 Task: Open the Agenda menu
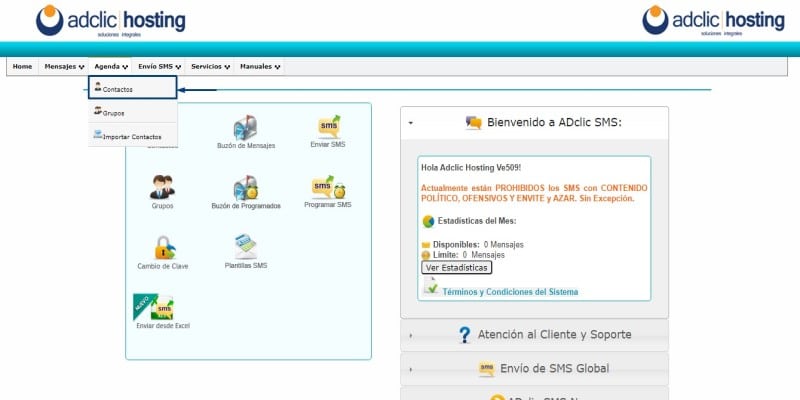point(110,67)
